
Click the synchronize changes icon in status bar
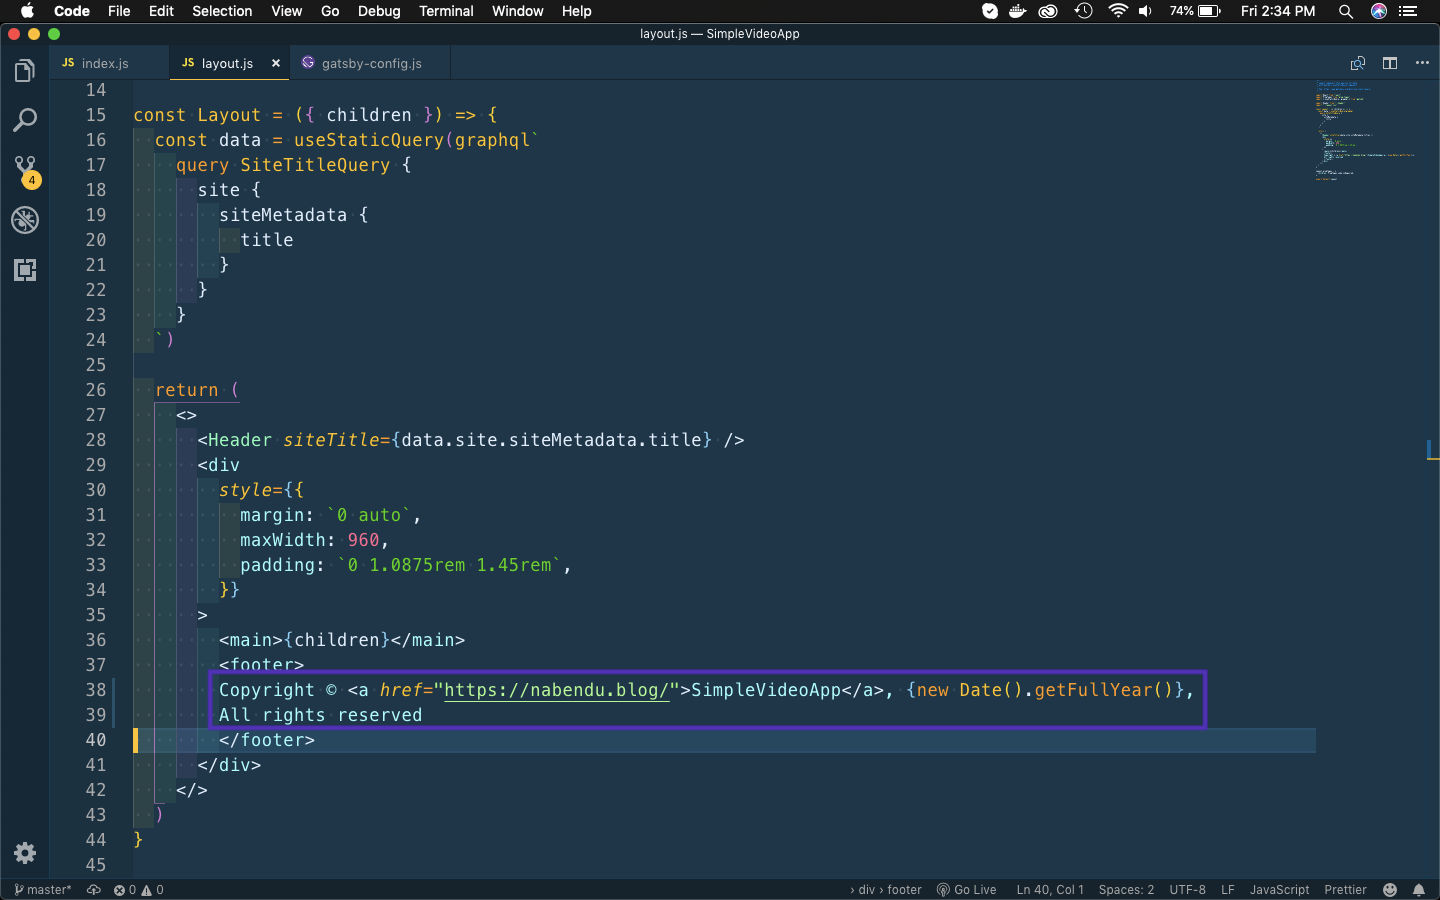coord(94,890)
